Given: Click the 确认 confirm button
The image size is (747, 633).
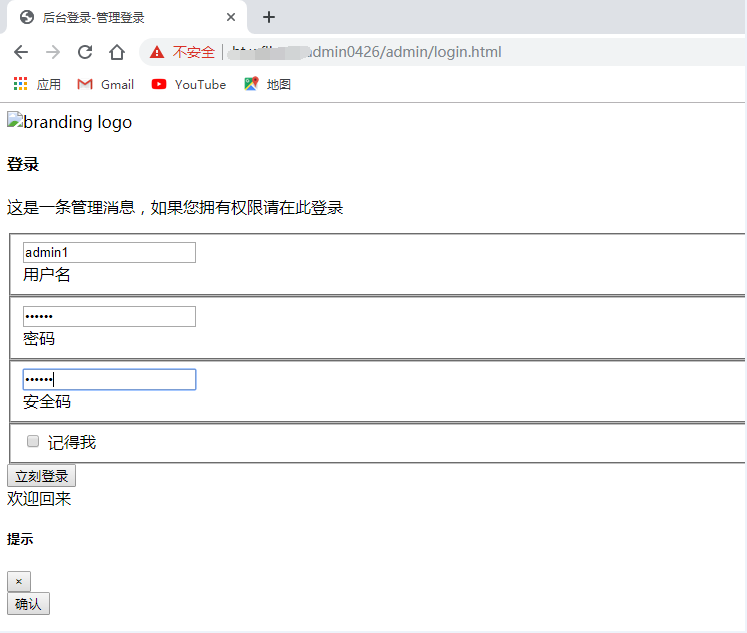Looking at the screenshot, I should 28,604.
